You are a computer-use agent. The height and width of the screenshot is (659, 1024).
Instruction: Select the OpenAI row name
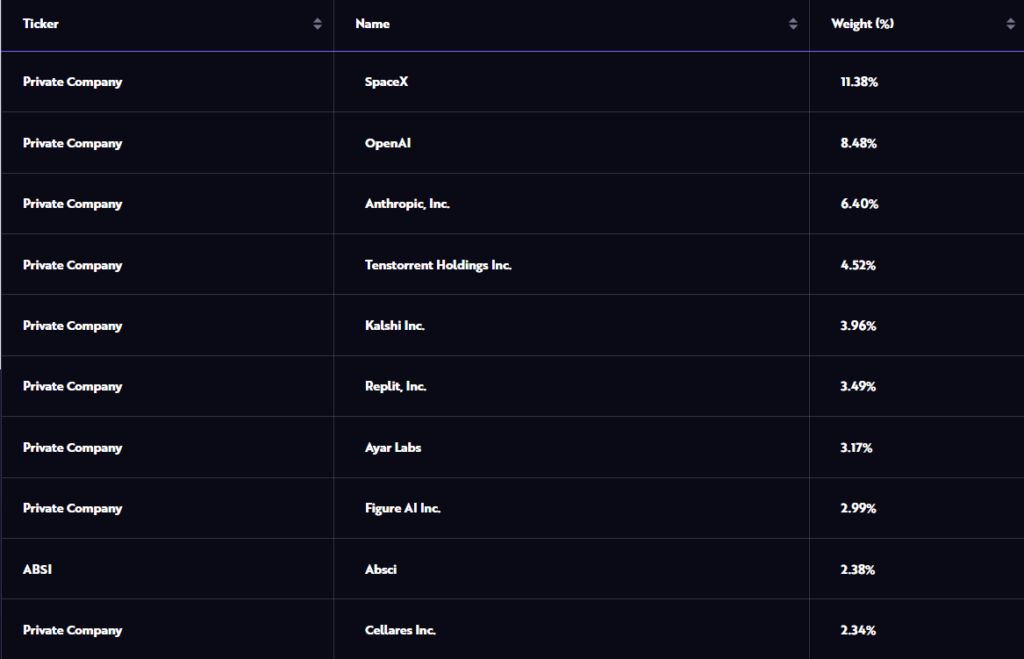(x=387, y=143)
